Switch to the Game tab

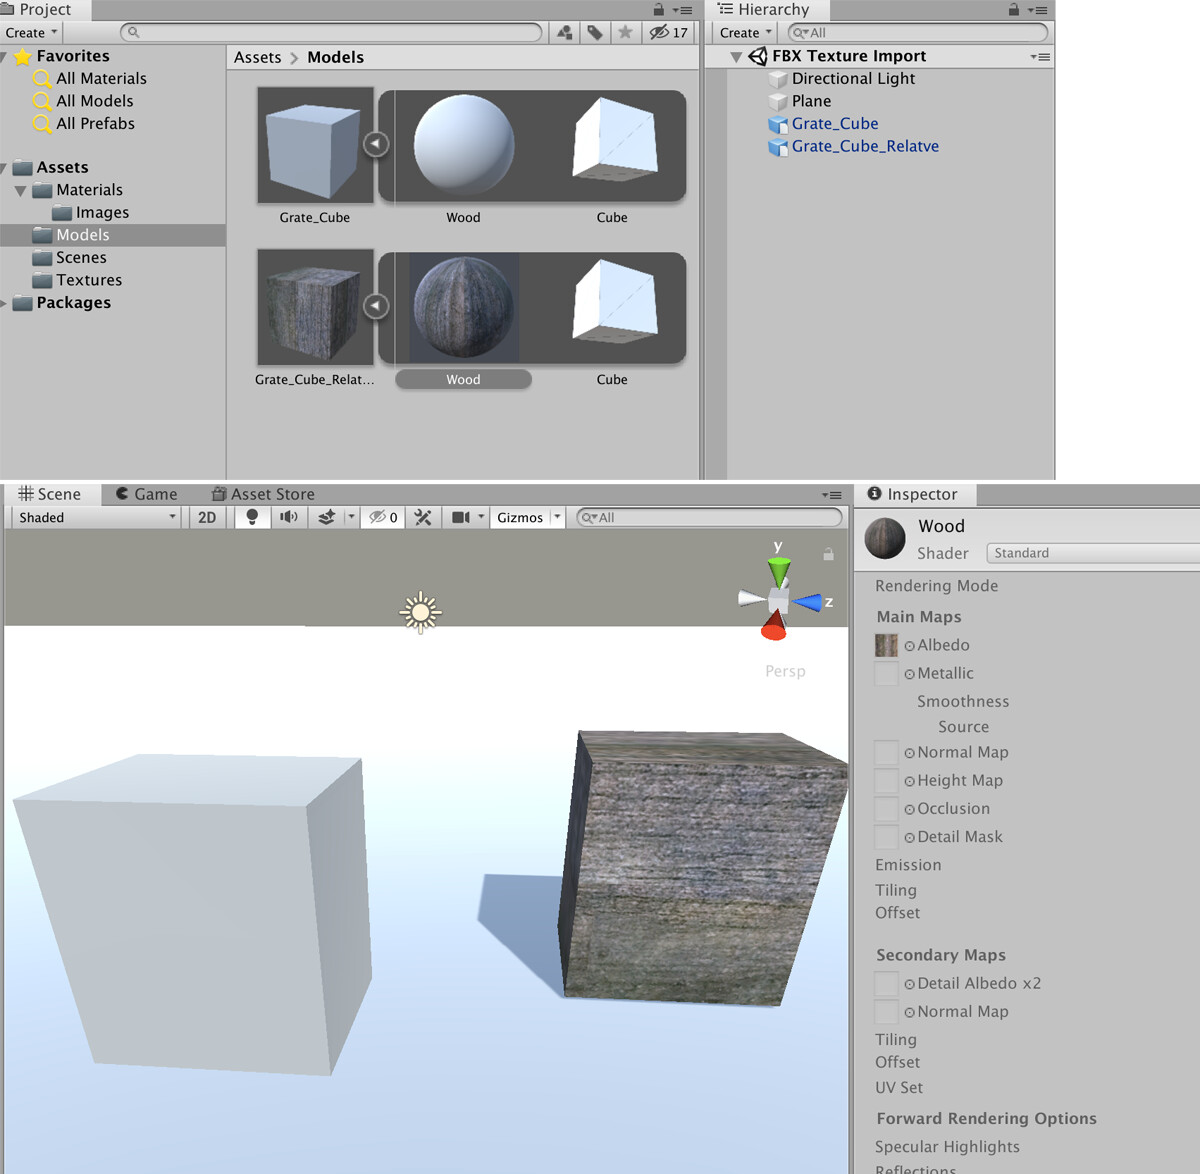(146, 493)
